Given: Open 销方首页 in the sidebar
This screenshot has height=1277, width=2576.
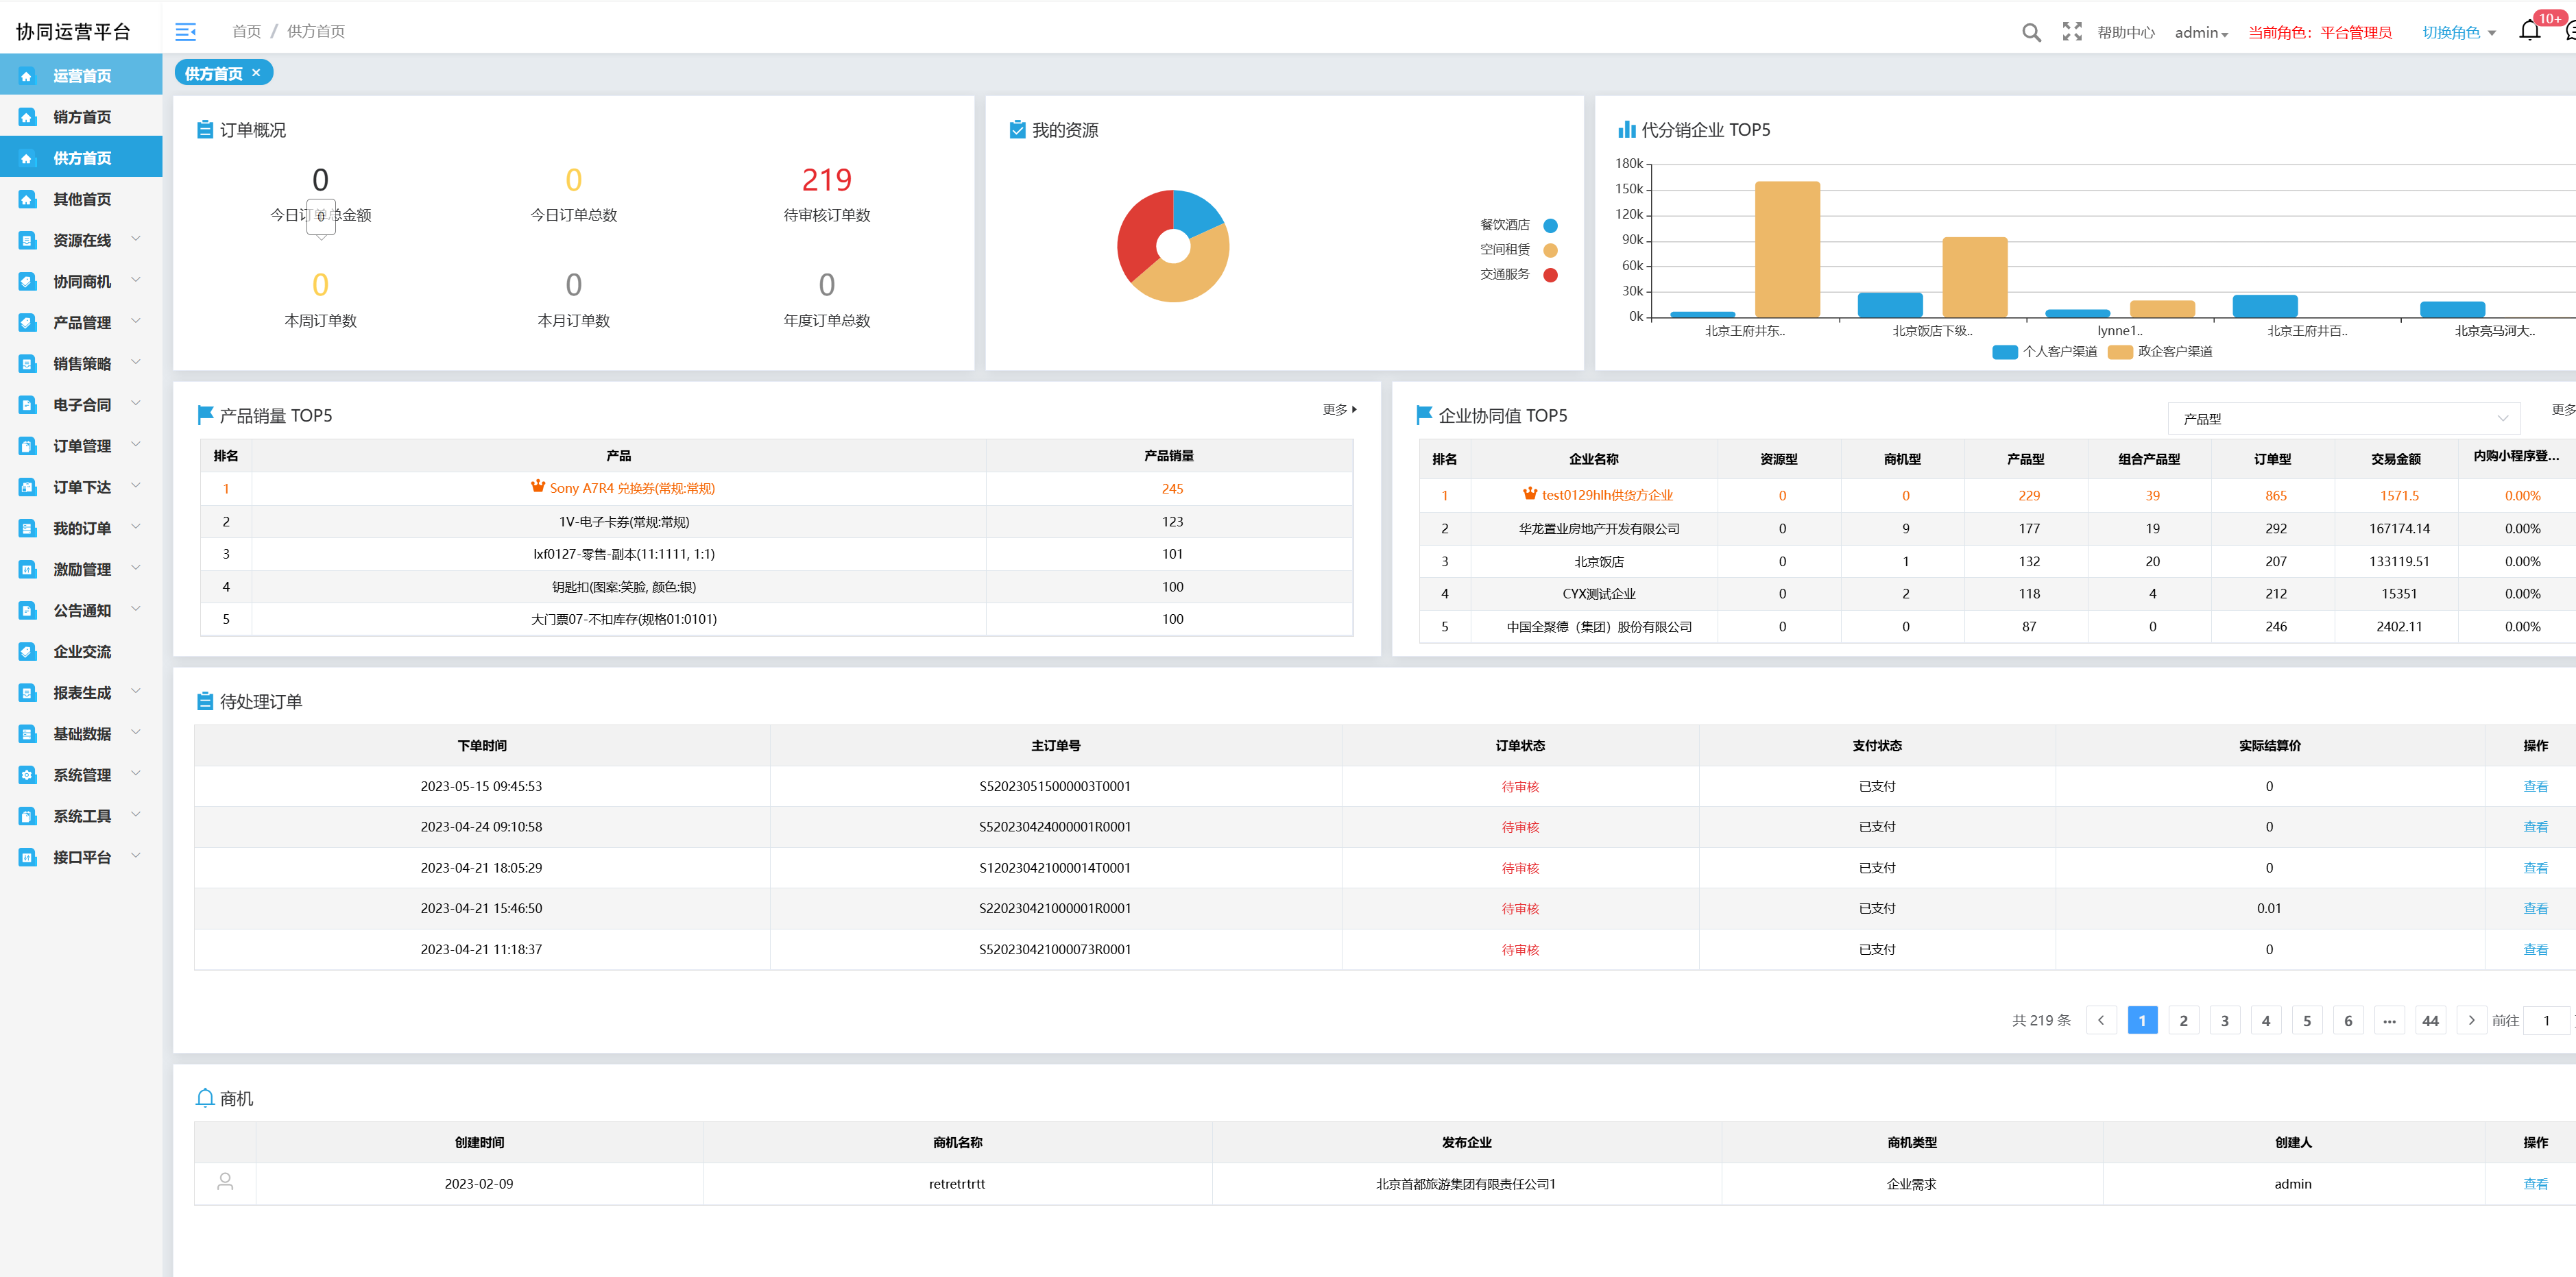Looking at the screenshot, I should tap(82, 117).
